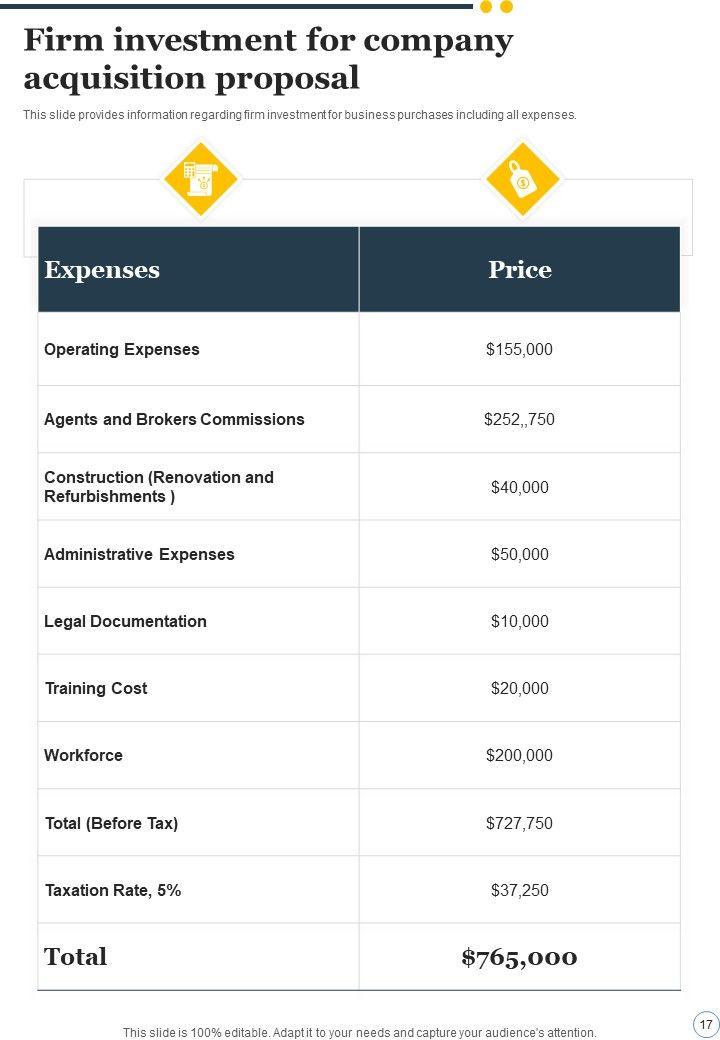The width and height of the screenshot is (720, 1040).
Task: Click the '100% editable' footer text
Action: pos(359,1032)
